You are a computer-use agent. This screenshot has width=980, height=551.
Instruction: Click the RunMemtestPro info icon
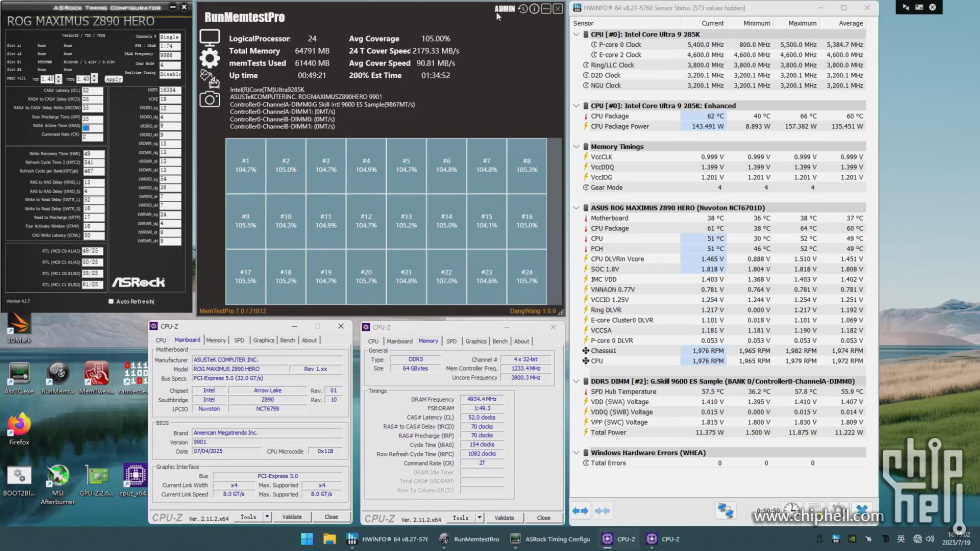pos(534,9)
